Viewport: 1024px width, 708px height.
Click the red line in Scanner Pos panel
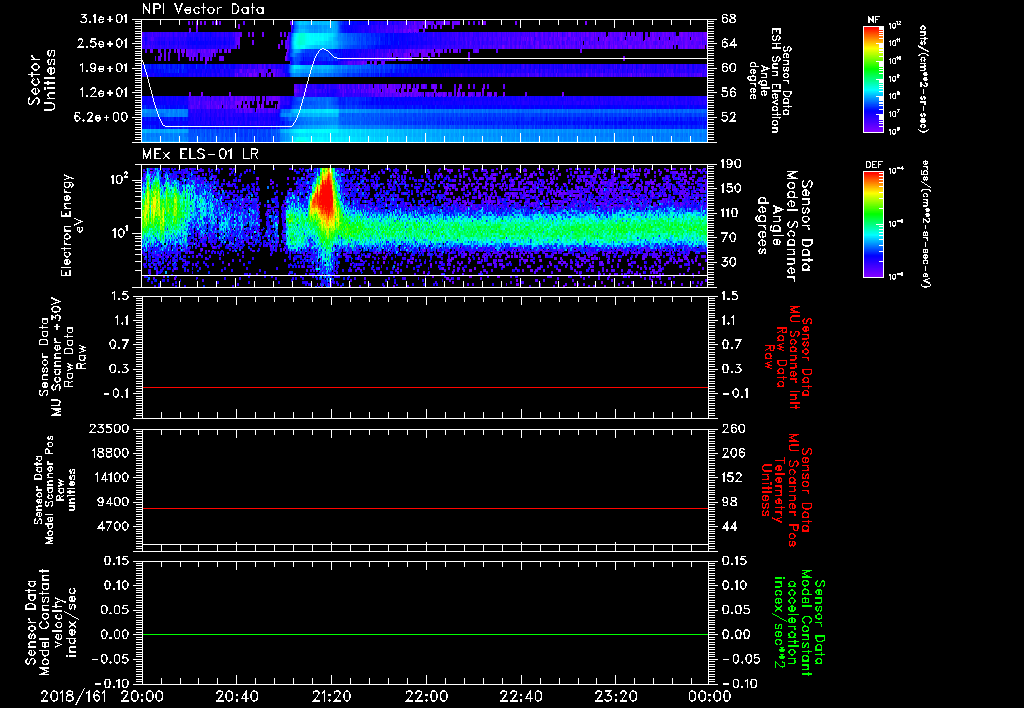coord(424,508)
